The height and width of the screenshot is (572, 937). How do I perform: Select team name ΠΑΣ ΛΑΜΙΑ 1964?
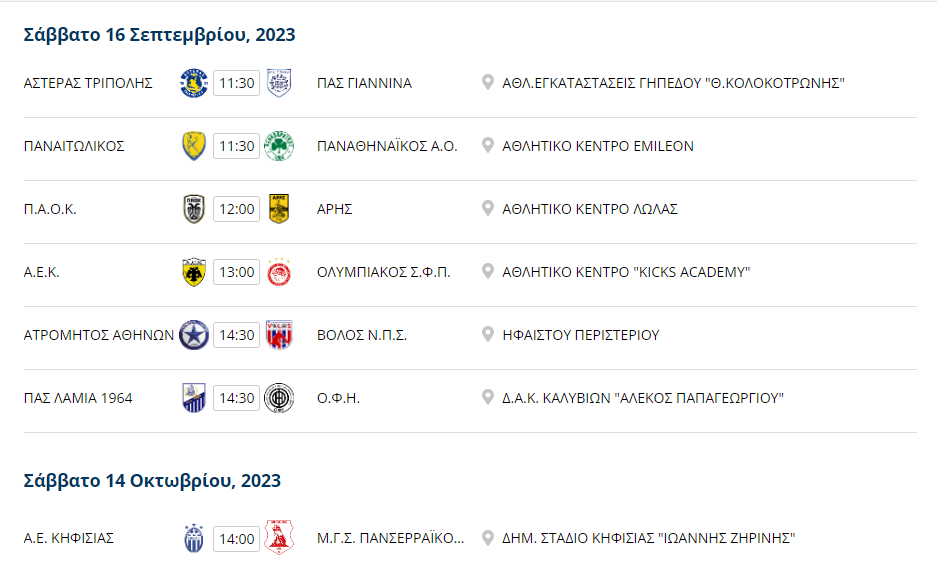78,398
